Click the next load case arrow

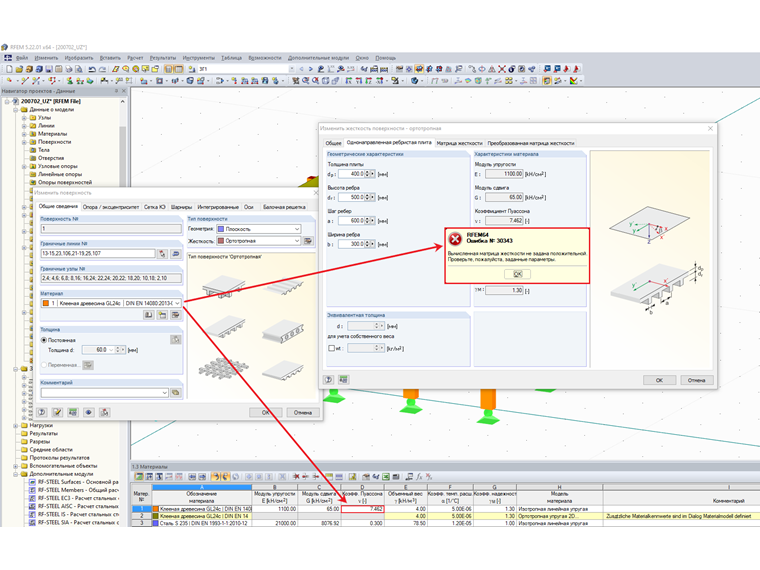click(311, 69)
